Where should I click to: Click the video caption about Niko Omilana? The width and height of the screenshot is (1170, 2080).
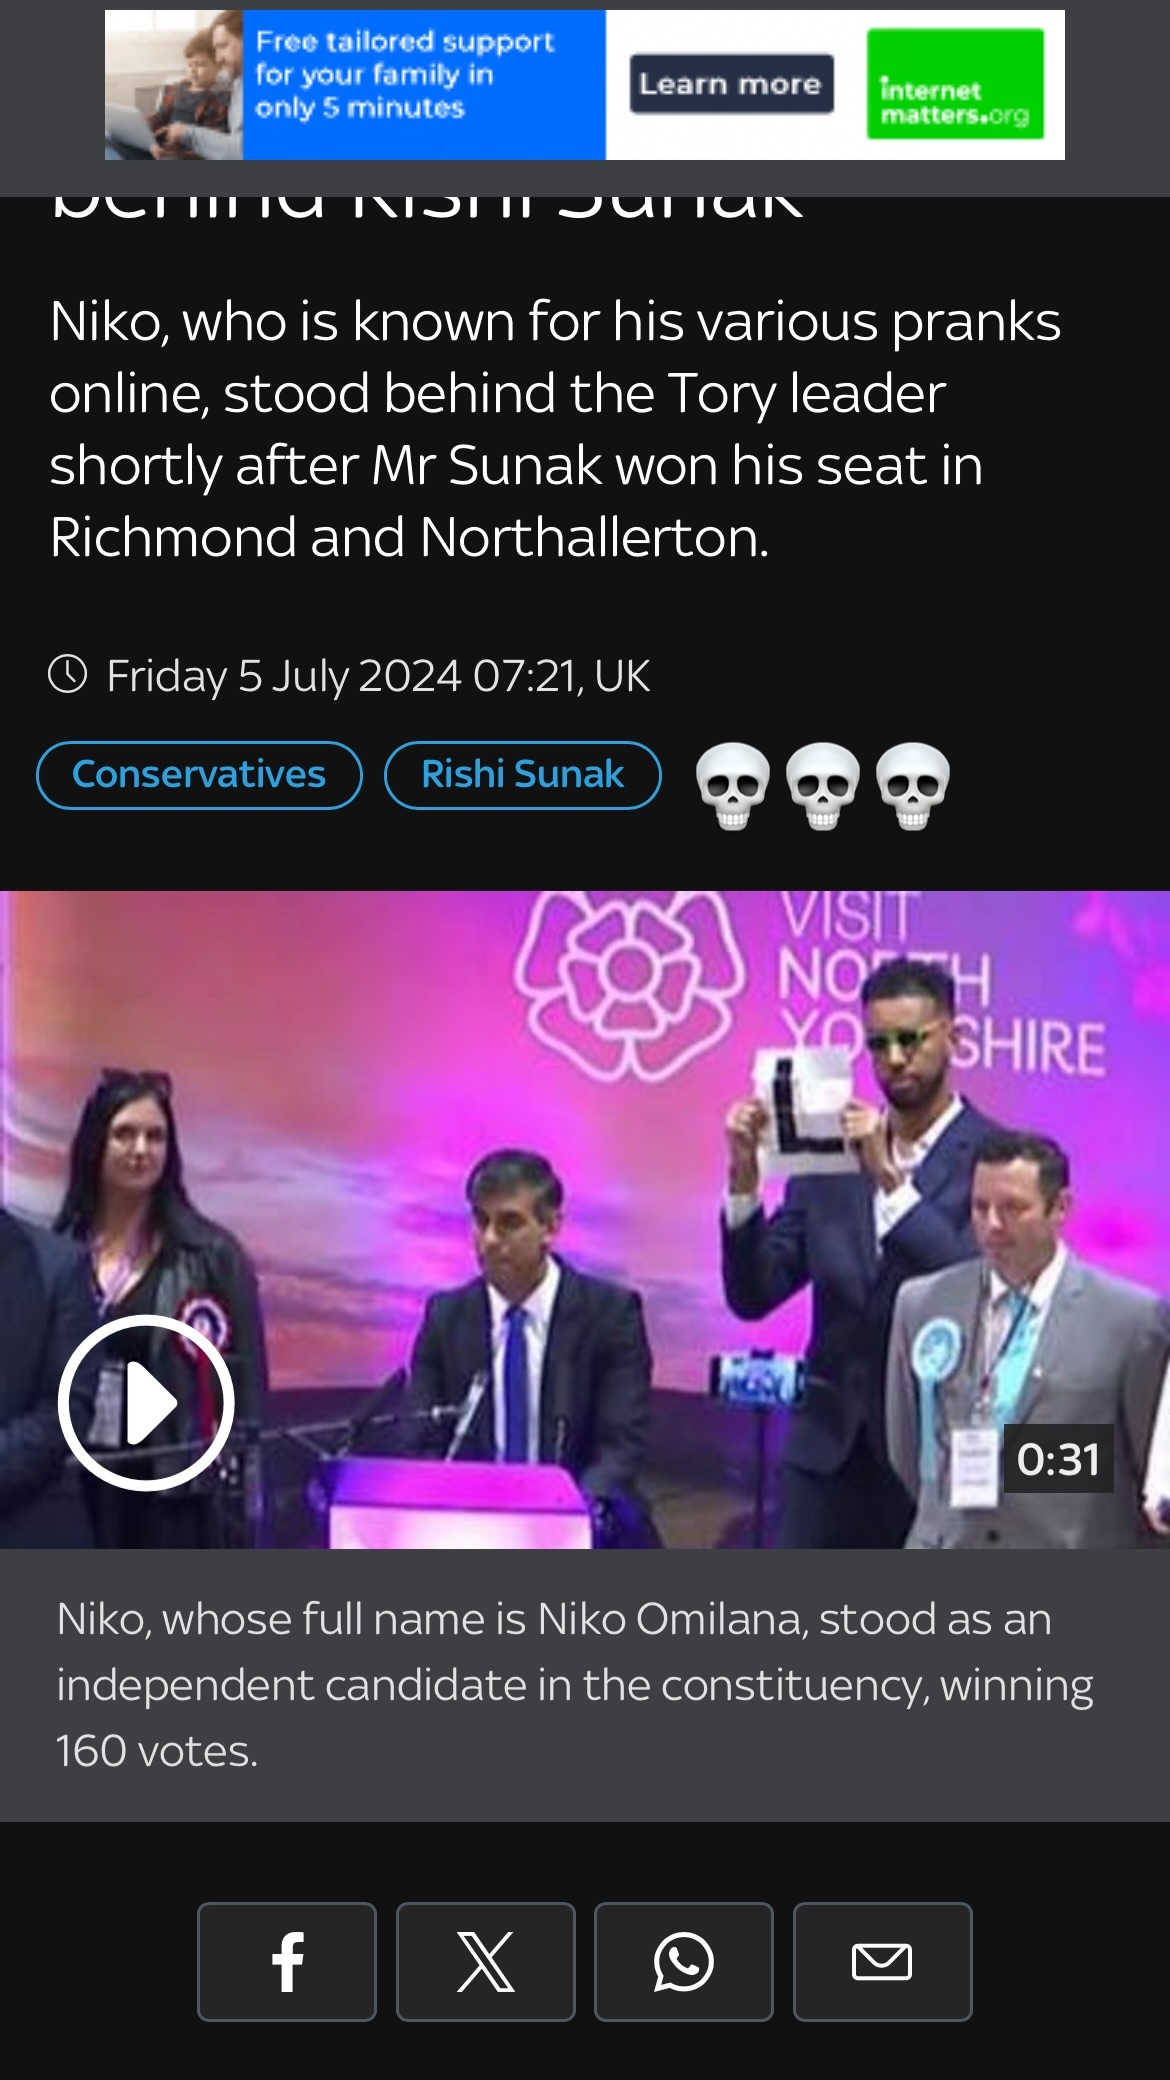(575, 1685)
